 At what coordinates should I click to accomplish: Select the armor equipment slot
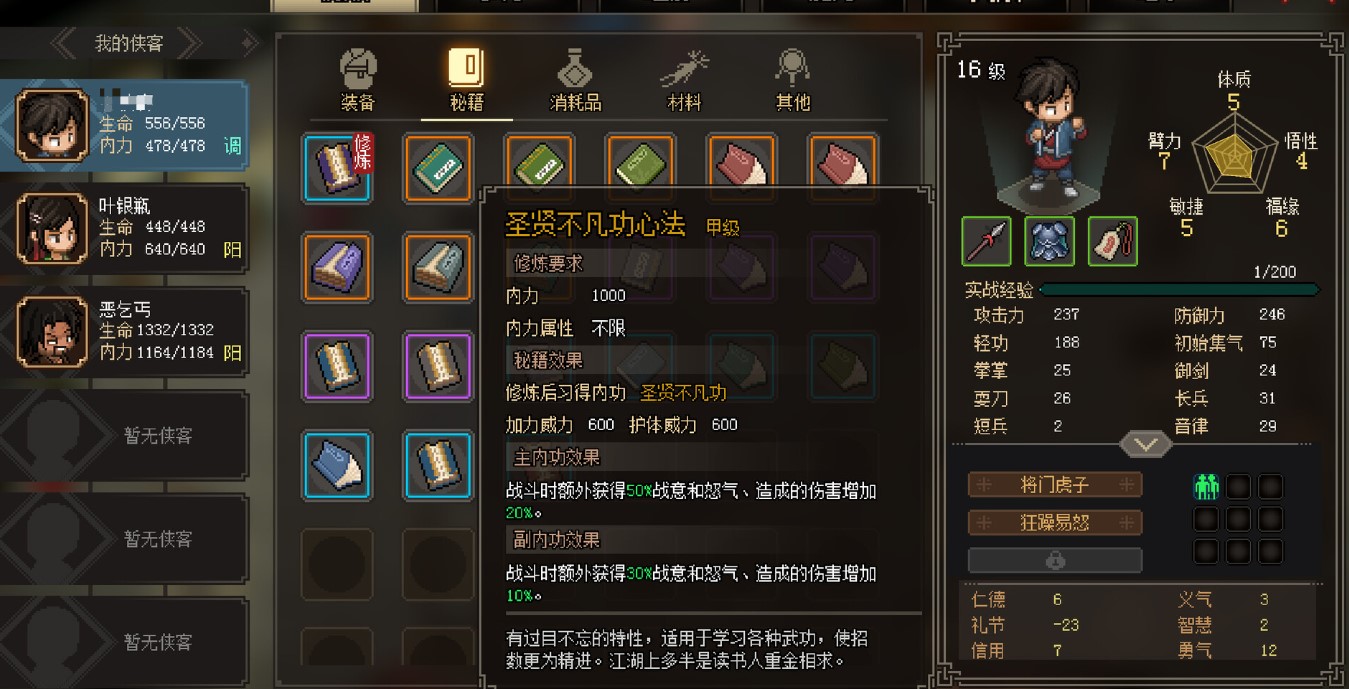click(1049, 241)
